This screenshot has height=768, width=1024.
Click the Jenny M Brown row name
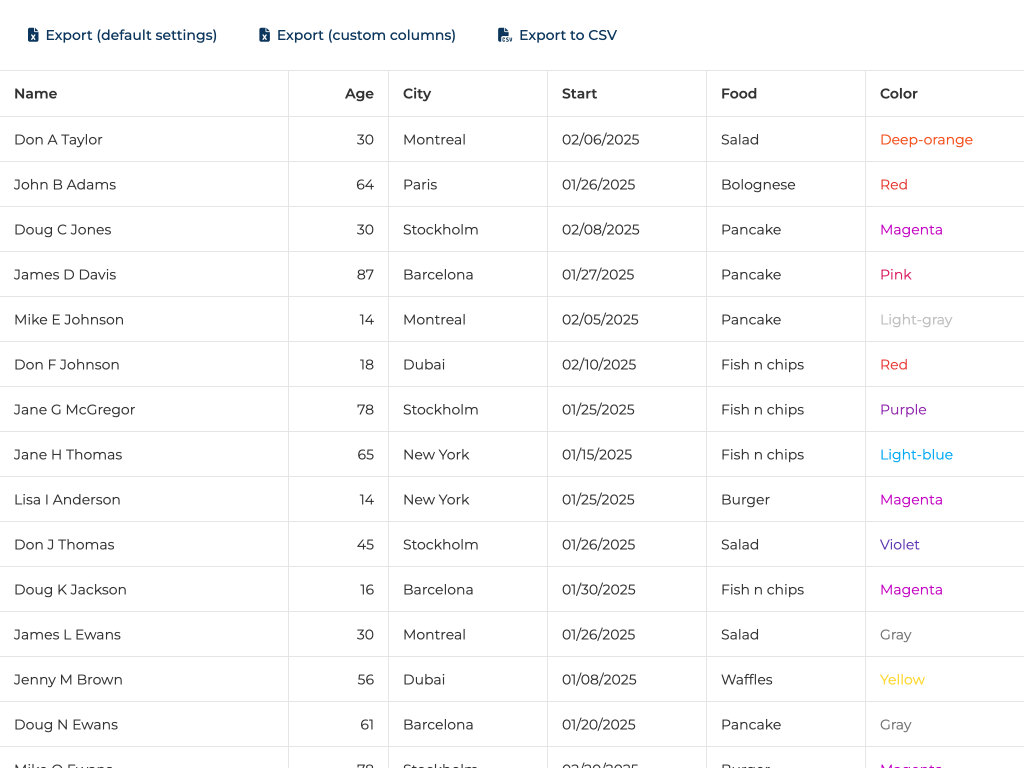[68, 680]
